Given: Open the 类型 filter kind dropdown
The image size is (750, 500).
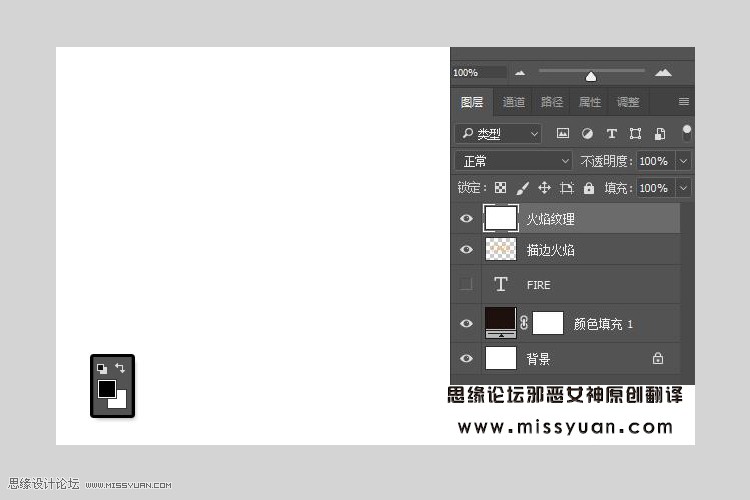Looking at the screenshot, I should (498, 133).
